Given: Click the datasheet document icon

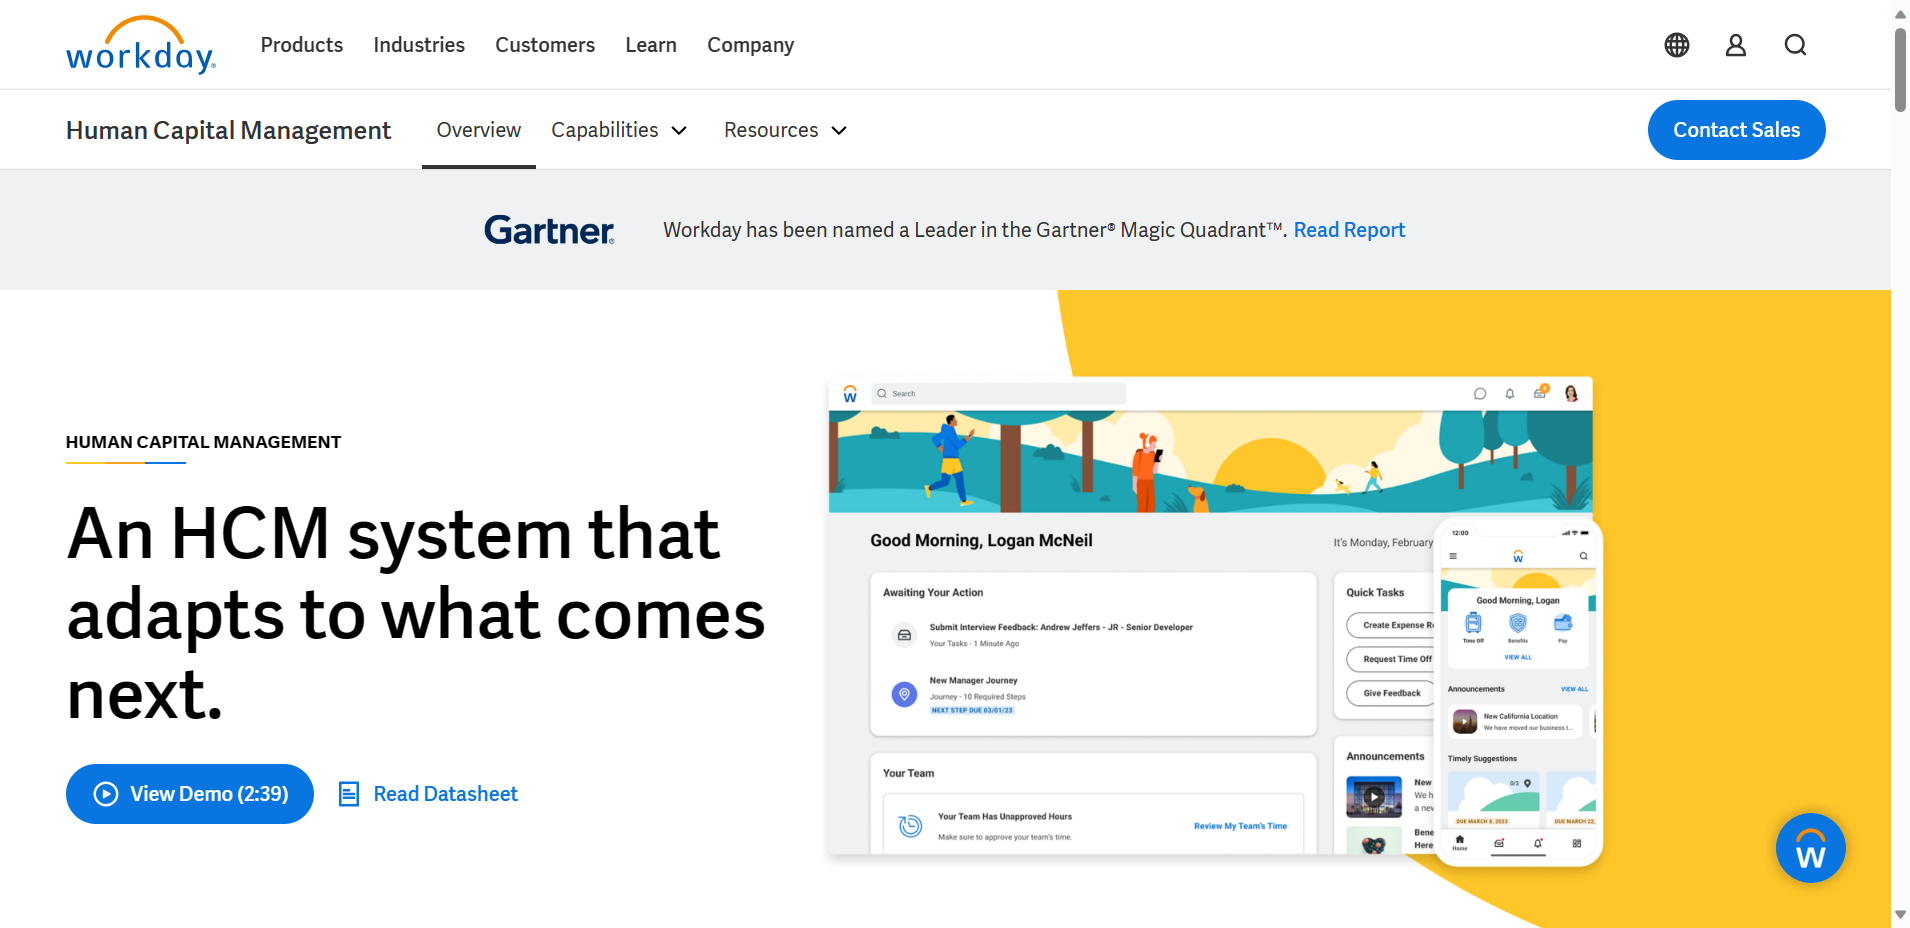Looking at the screenshot, I should click(349, 794).
